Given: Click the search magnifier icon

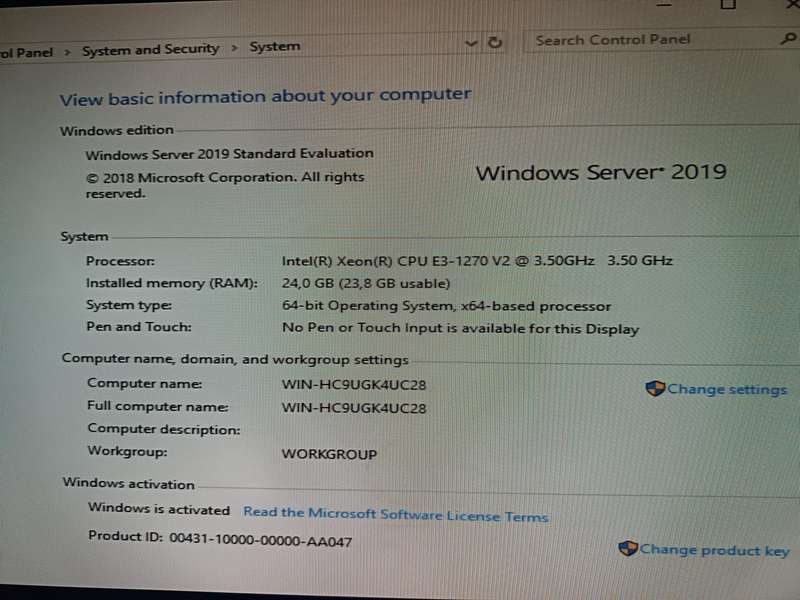Looking at the screenshot, I should coord(788,38).
